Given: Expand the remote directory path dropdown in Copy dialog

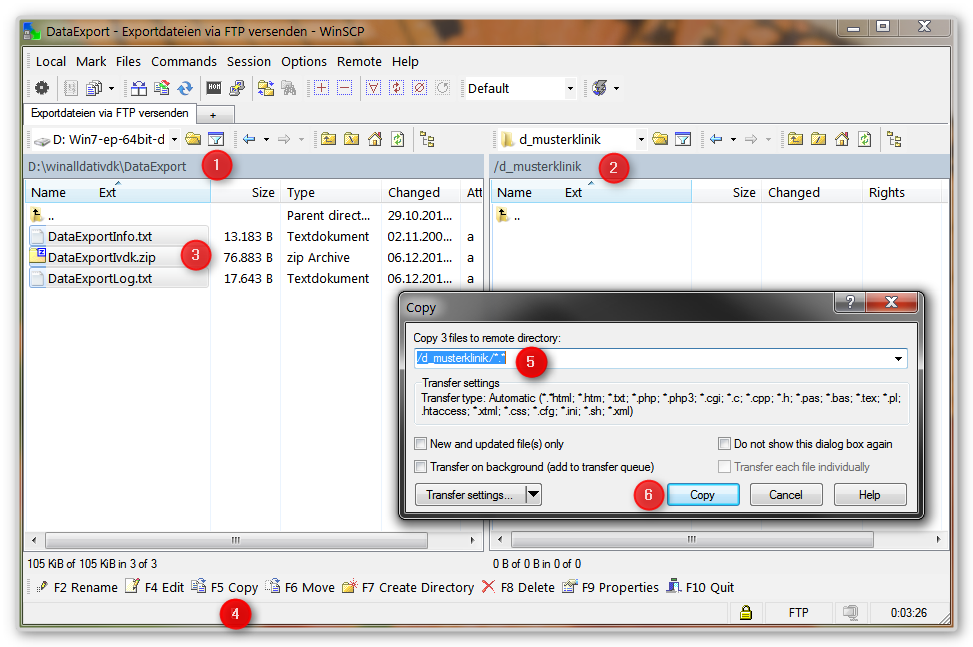Looking at the screenshot, I should pos(898,358).
